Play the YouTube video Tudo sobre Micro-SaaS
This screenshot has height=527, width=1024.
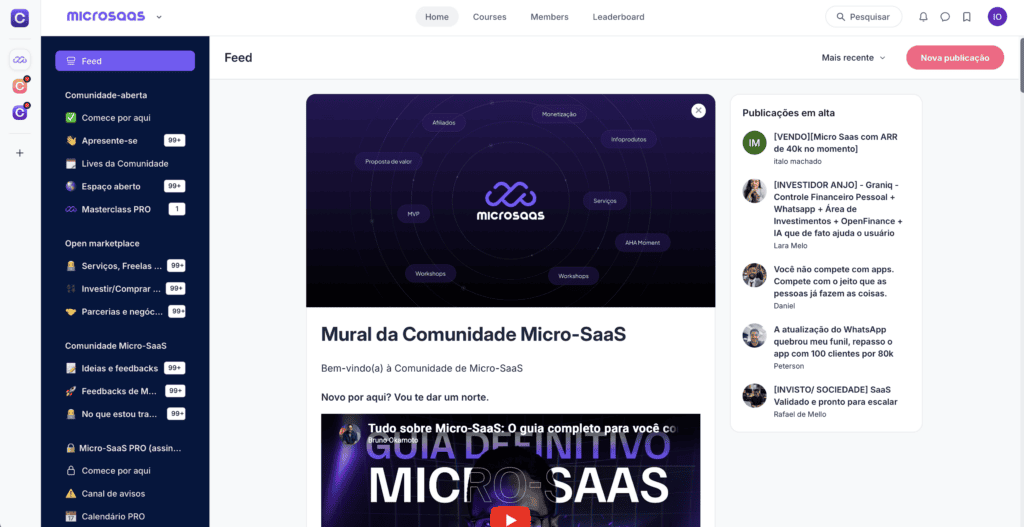click(x=510, y=518)
